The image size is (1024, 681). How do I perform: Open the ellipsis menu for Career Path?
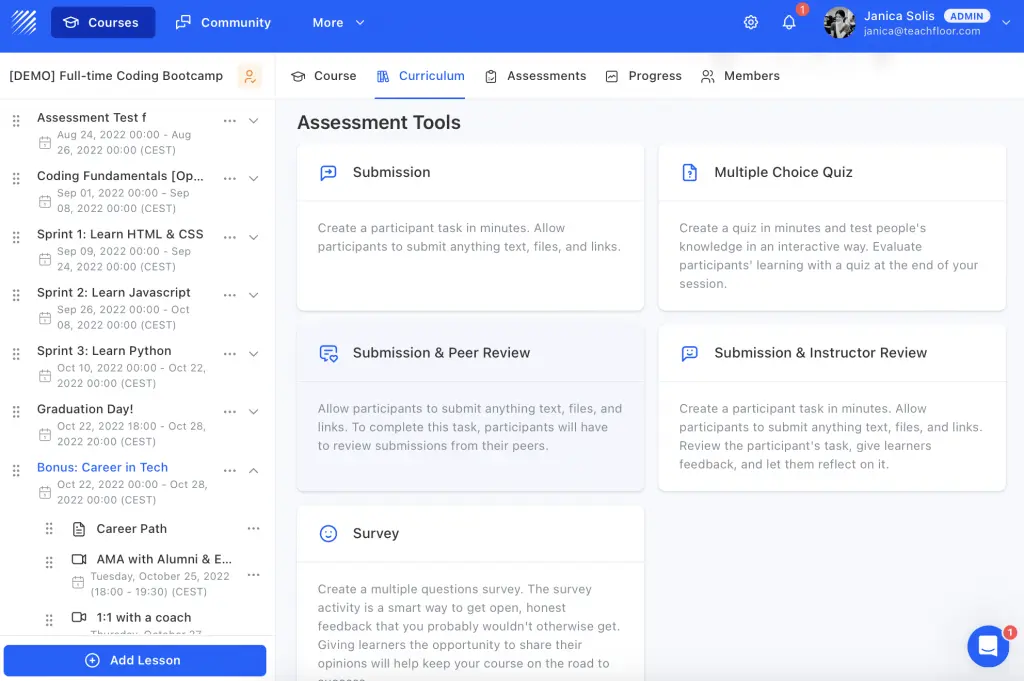[x=253, y=528]
